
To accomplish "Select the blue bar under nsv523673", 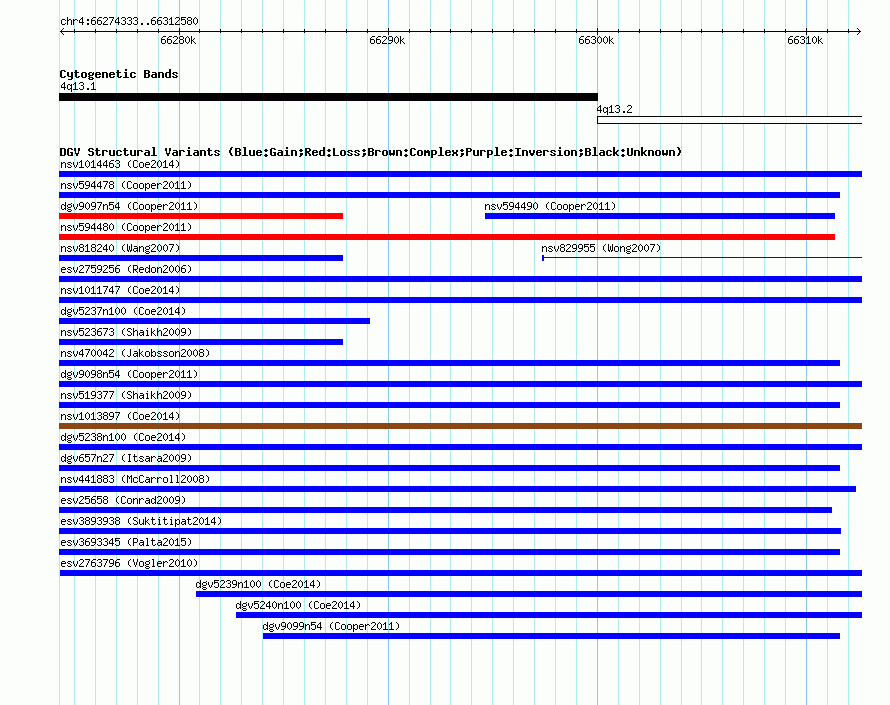I will [x=201, y=342].
